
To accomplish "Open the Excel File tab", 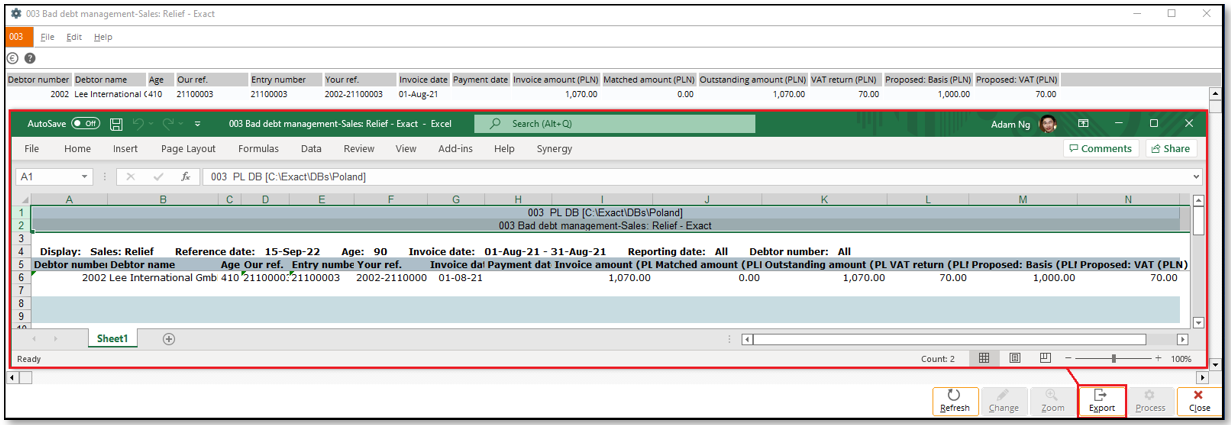I will click(32, 148).
